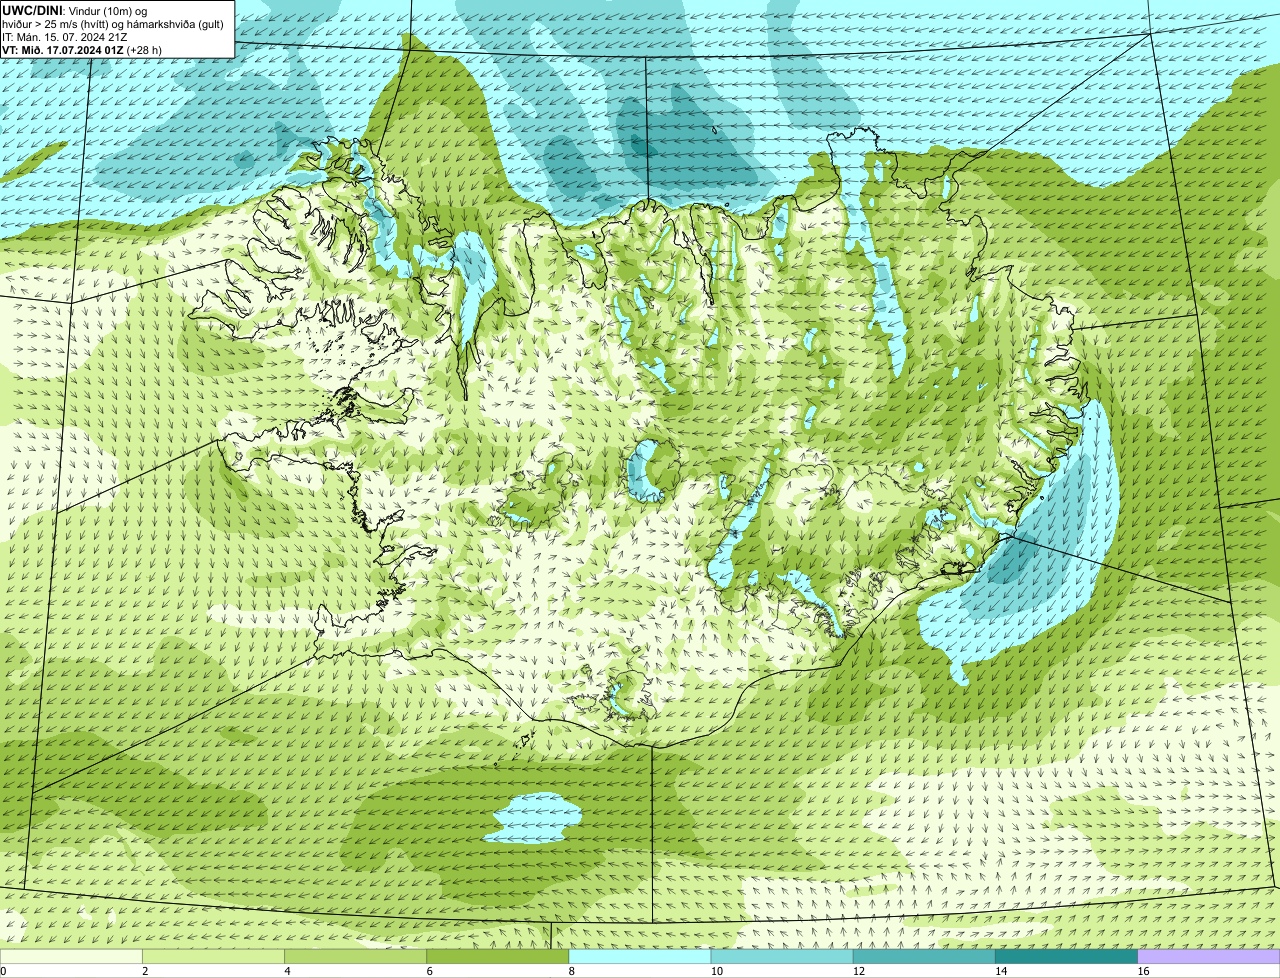1280x978 pixels.
Task: Click the darker green 6–8 legend swatch
Action: coord(497,957)
